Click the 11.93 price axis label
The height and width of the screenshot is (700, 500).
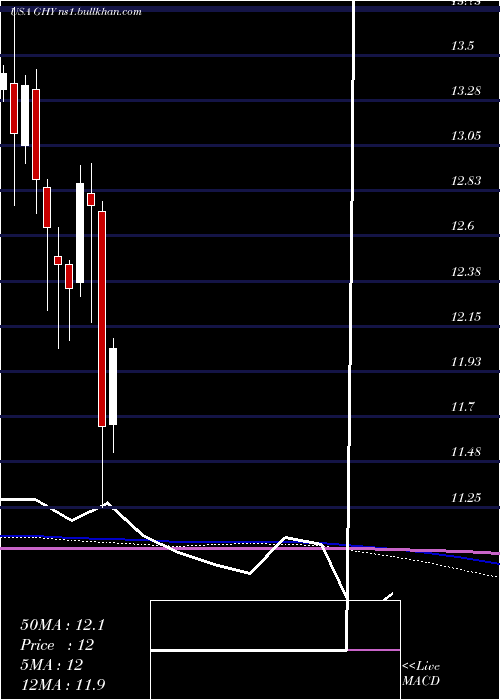466,362
